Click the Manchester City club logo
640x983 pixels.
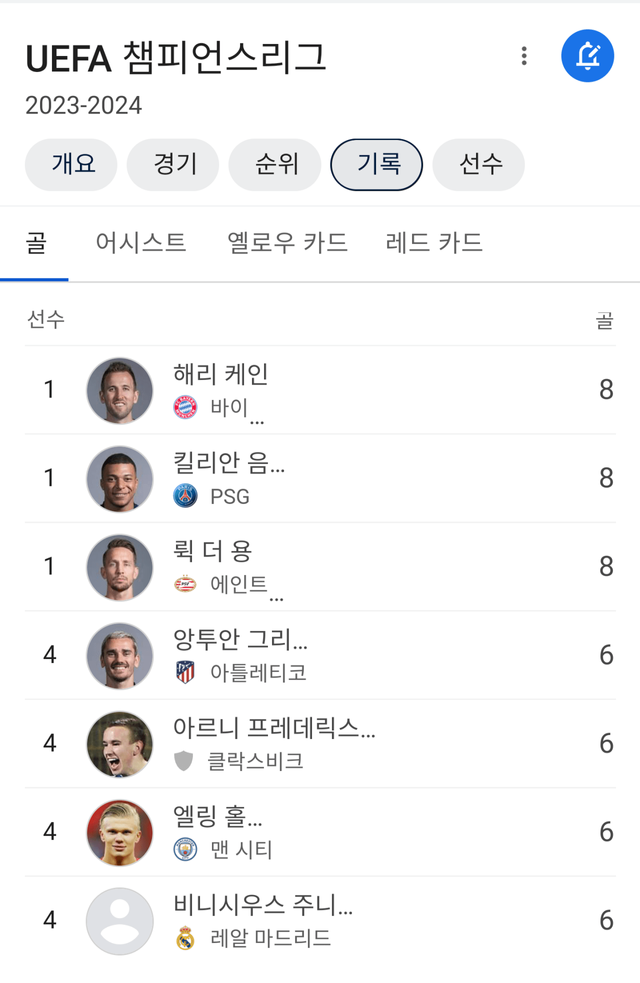[185, 849]
